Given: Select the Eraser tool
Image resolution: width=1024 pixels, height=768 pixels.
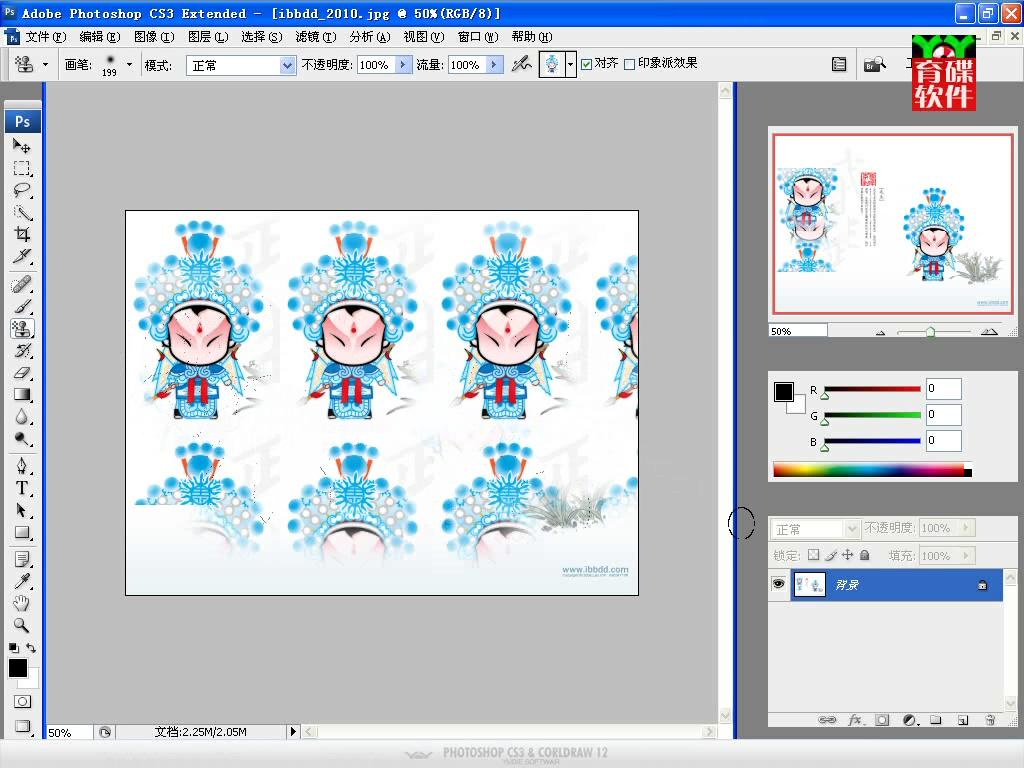Looking at the screenshot, I should pyautogui.click(x=22, y=373).
